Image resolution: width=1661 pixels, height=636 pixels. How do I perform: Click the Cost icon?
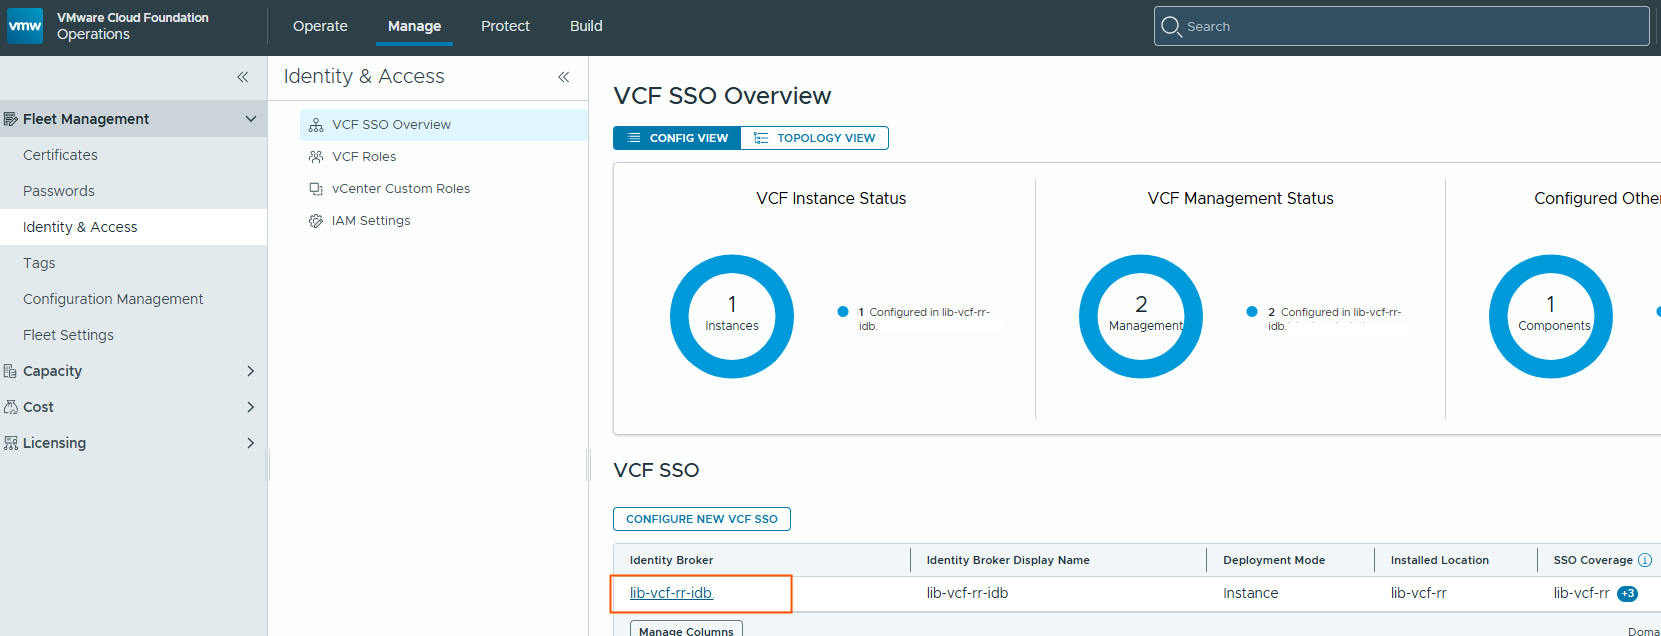[x=11, y=407]
